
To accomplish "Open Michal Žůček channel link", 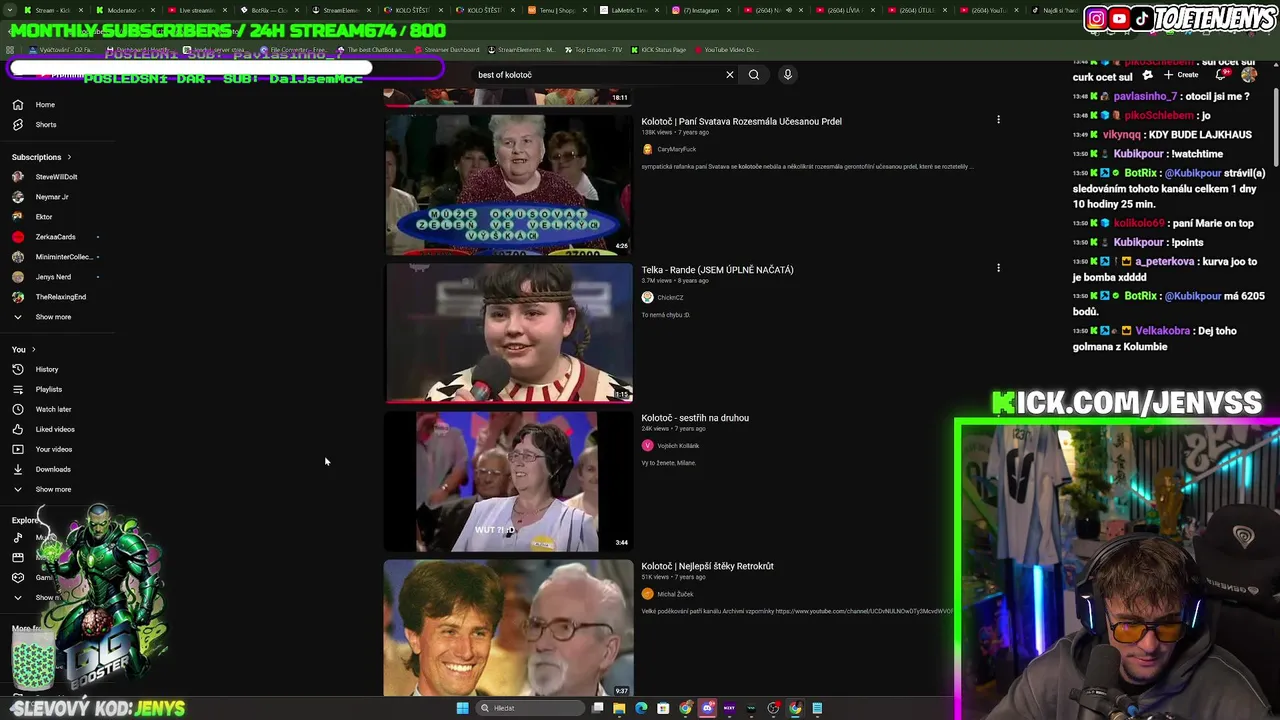I will click(x=675, y=594).
